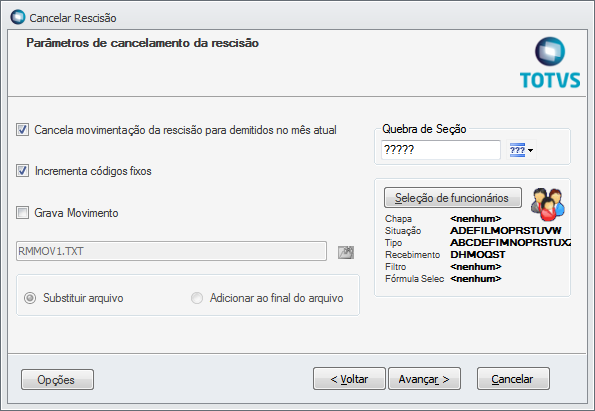This screenshot has width=595, height=411.
Task: Proceed with the Avançar button
Action: pyautogui.click(x=424, y=379)
